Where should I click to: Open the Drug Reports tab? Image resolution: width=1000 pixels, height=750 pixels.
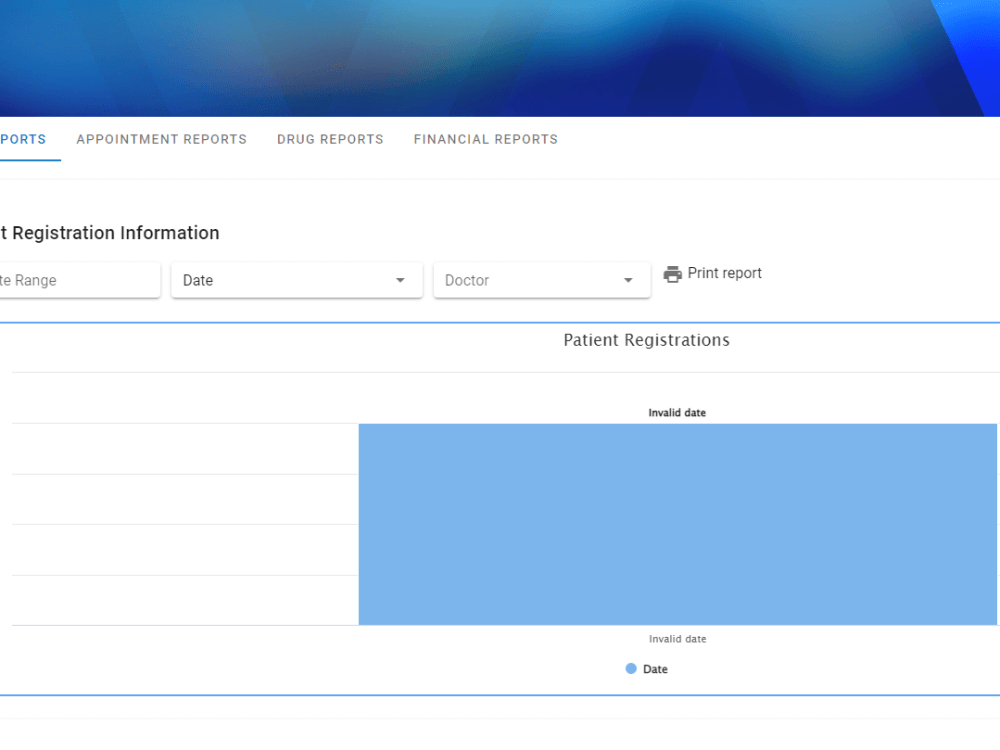tap(330, 139)
